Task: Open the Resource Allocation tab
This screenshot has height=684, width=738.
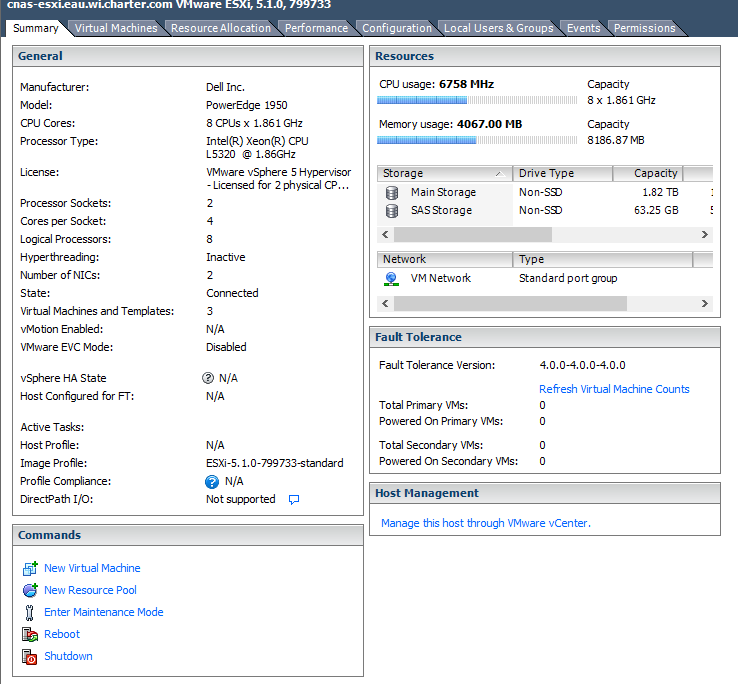Action: pos(221,28)
